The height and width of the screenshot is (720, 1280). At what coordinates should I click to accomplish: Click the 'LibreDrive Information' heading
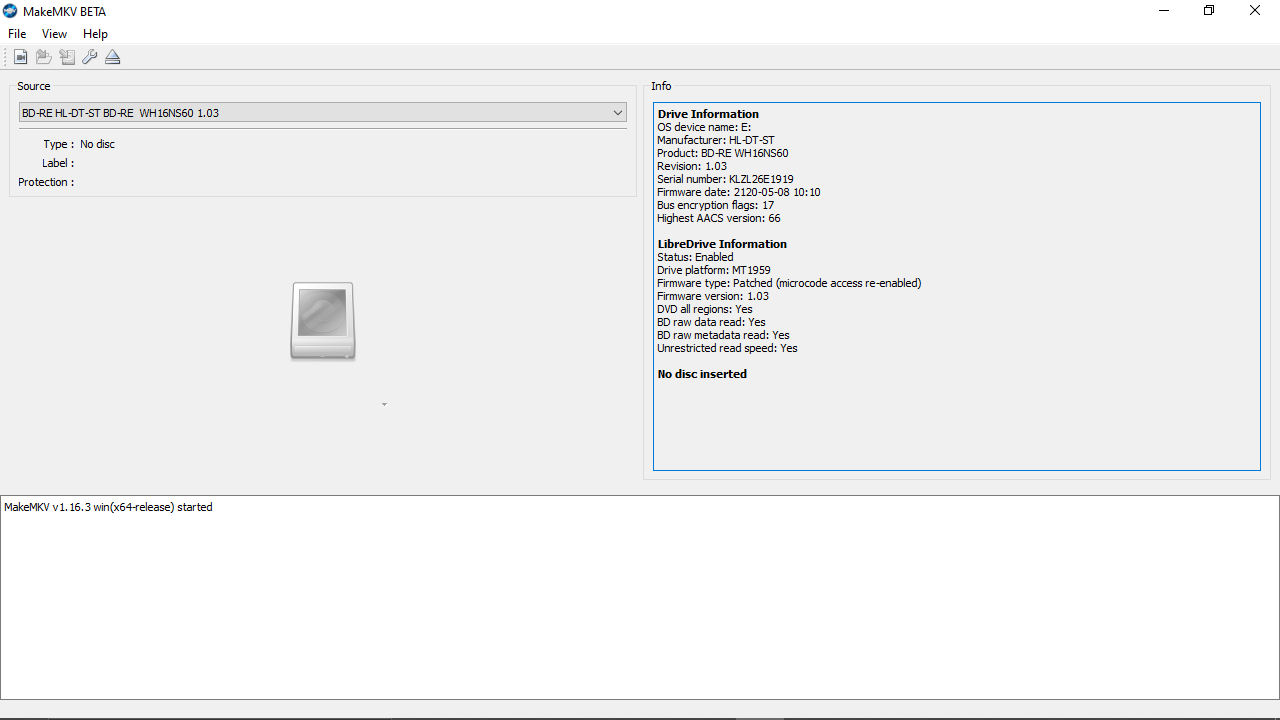(722, 244)
